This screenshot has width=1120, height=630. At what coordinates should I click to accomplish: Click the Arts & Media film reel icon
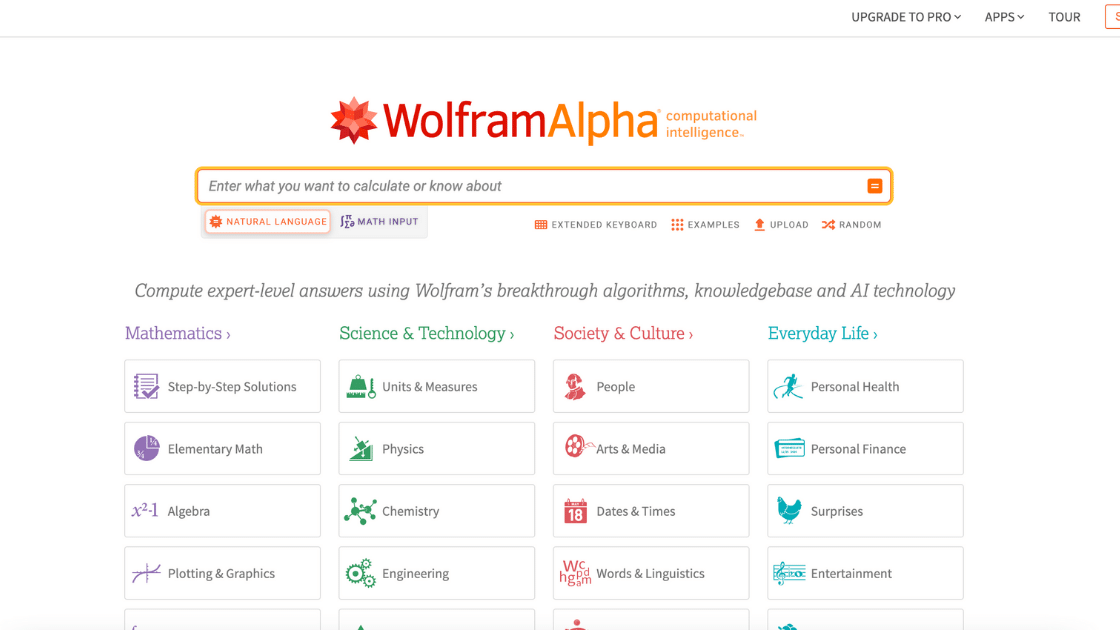(577, 446)
